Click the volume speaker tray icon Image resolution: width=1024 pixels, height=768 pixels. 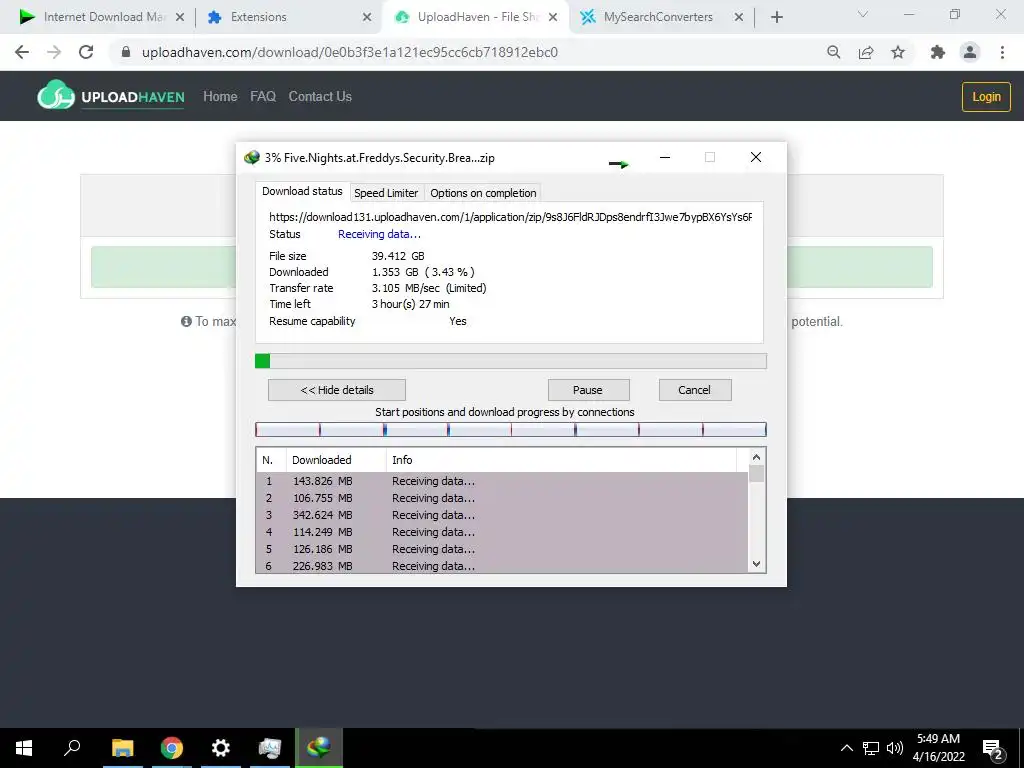[x=895, y=748]
